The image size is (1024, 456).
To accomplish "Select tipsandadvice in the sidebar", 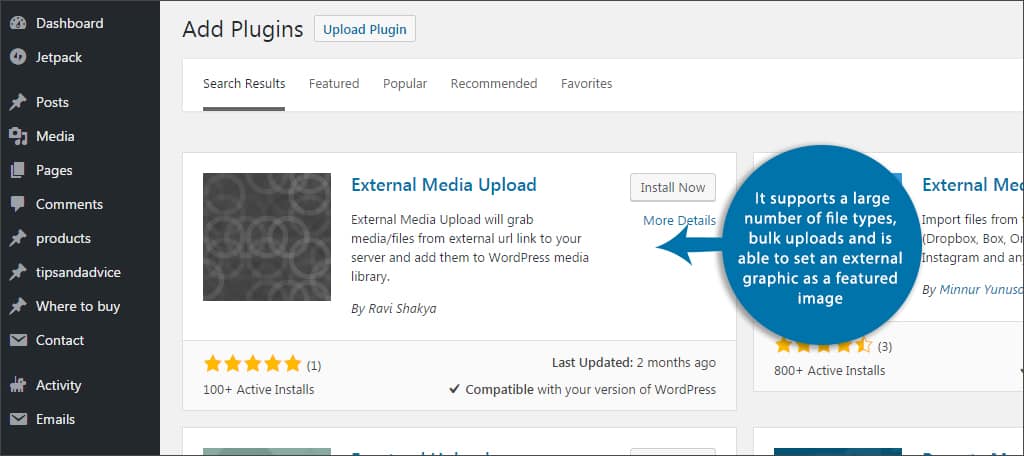I will pos(78,272).
